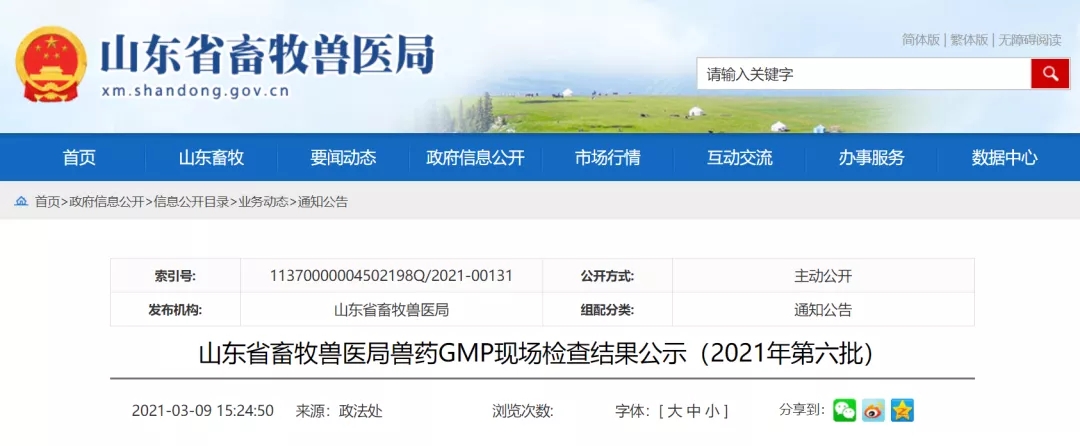1080x446 pixels.
Task: Click the 山东省畜牧兽医局 publisher table cell
Action: [391, 310]
